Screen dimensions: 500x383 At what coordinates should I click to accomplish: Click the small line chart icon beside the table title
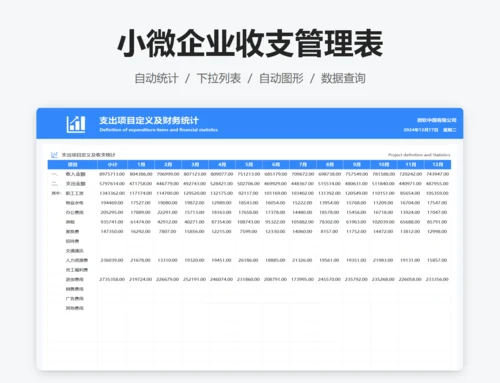[54, 155]
